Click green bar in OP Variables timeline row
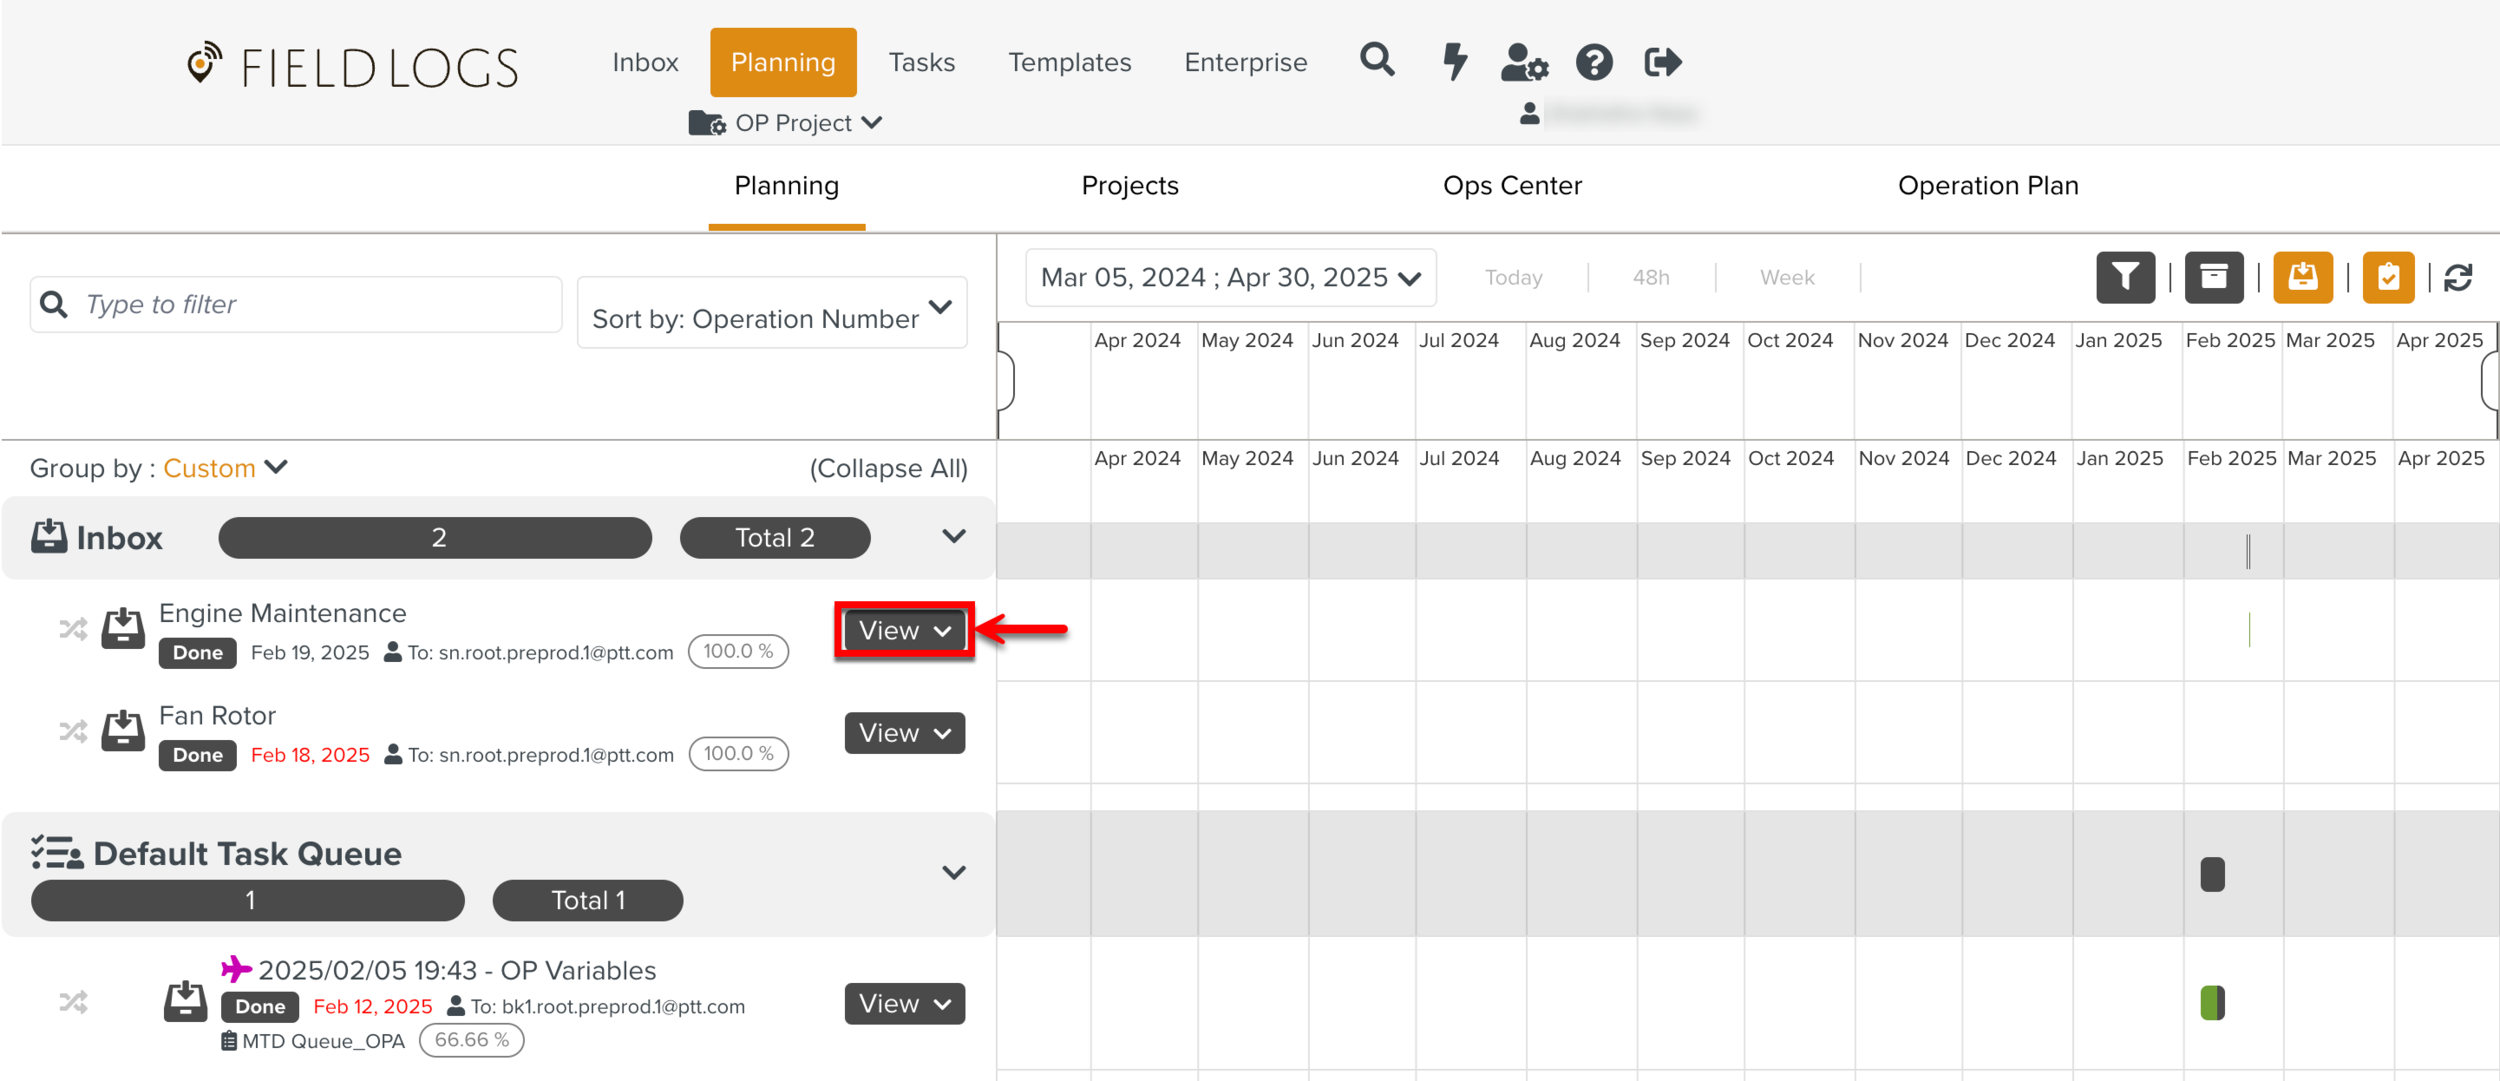Screen dimensions: 2500x1081 2211,1003
